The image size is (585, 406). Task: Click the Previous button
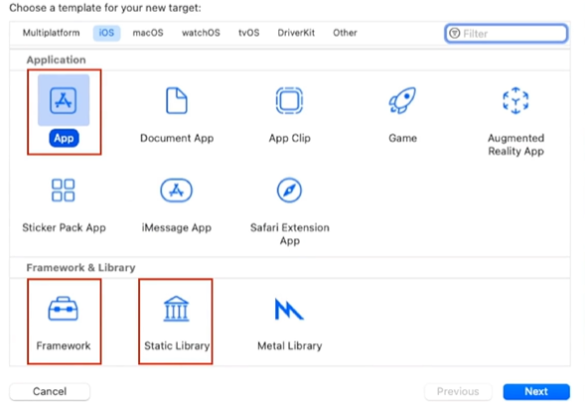tap(458, 391)
